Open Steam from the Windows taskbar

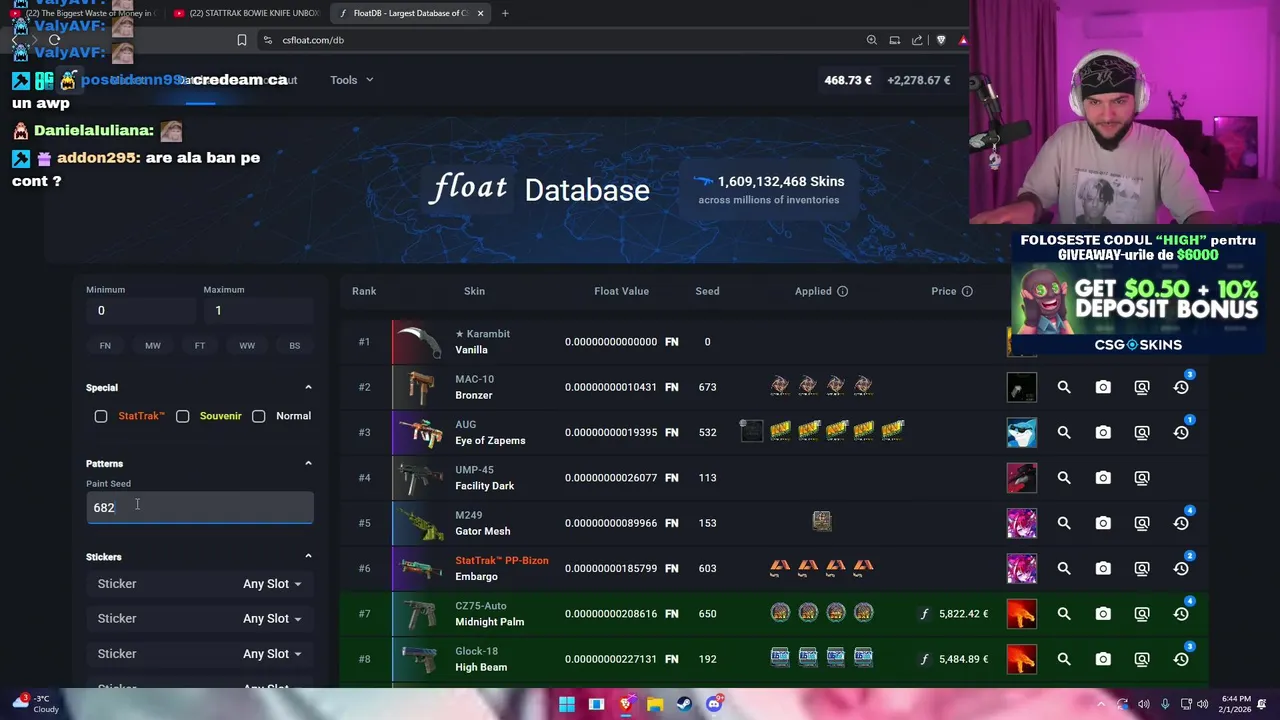coord(684,704)
